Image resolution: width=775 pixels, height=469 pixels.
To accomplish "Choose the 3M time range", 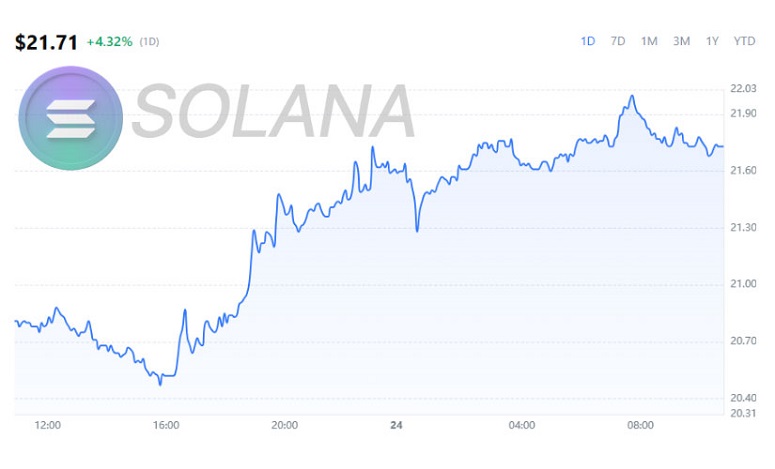I will [681, 41].
